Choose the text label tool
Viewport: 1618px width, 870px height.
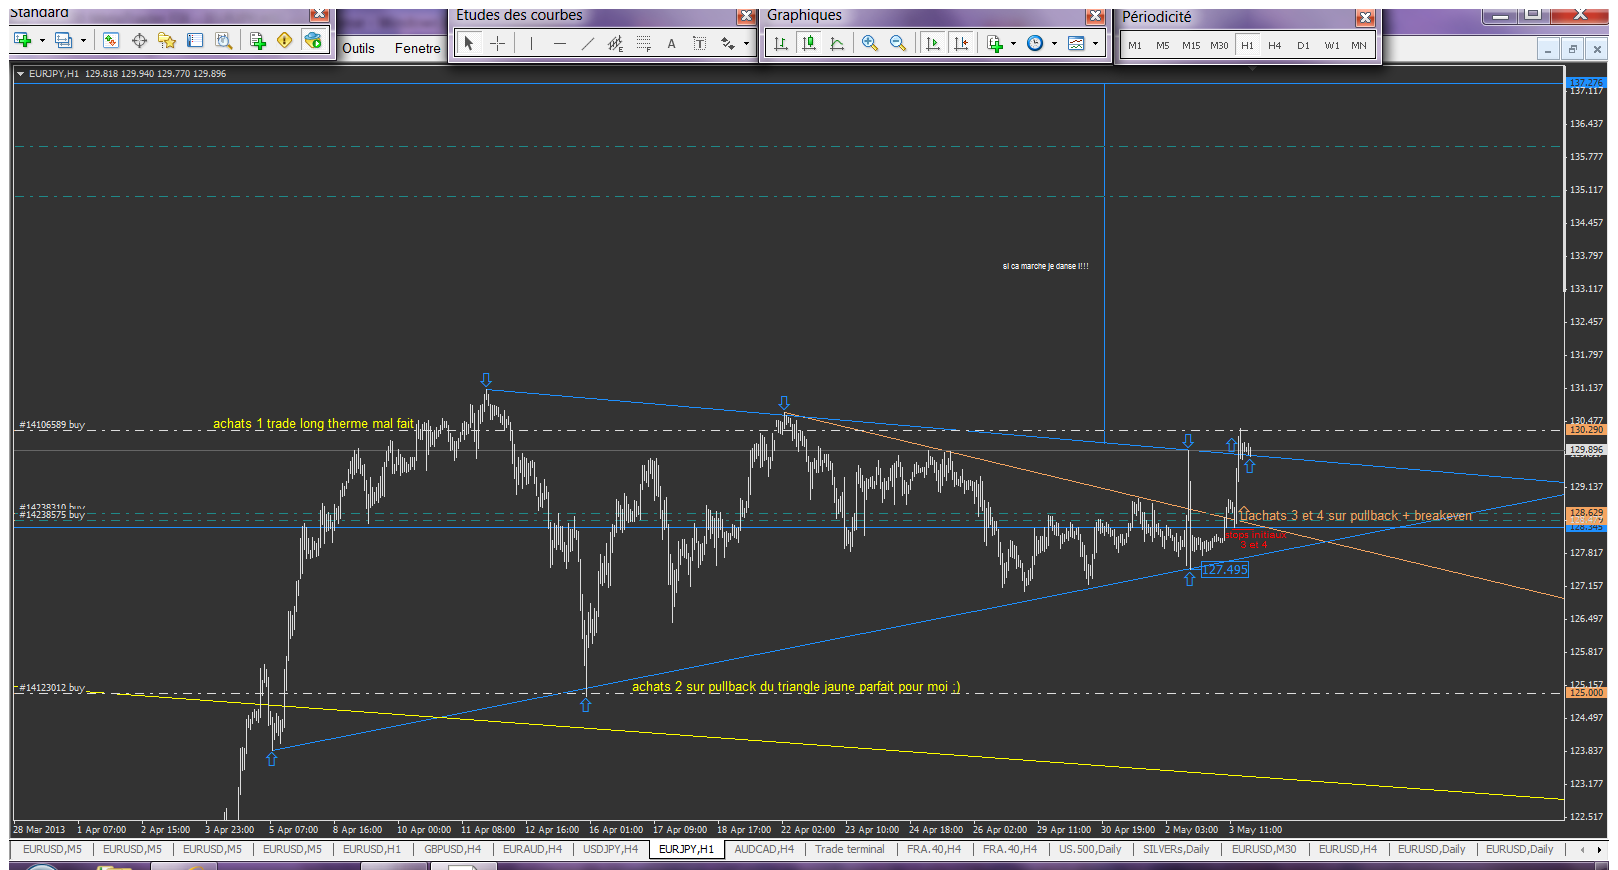pos(671,43)
